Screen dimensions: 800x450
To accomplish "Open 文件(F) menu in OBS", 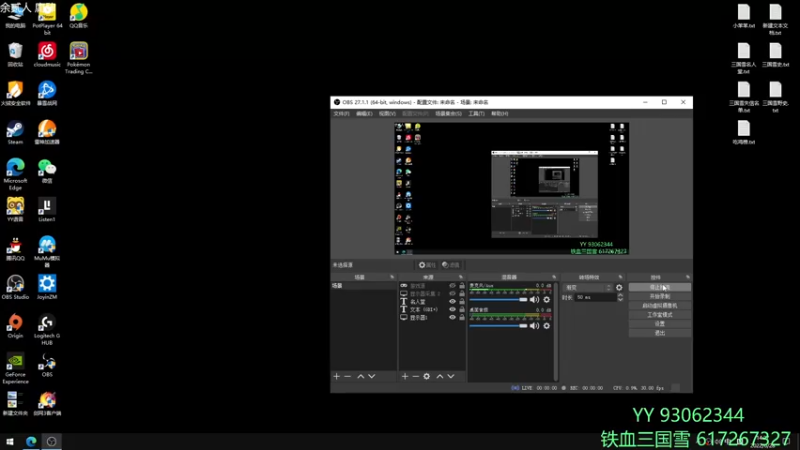I will click(341, 114).
